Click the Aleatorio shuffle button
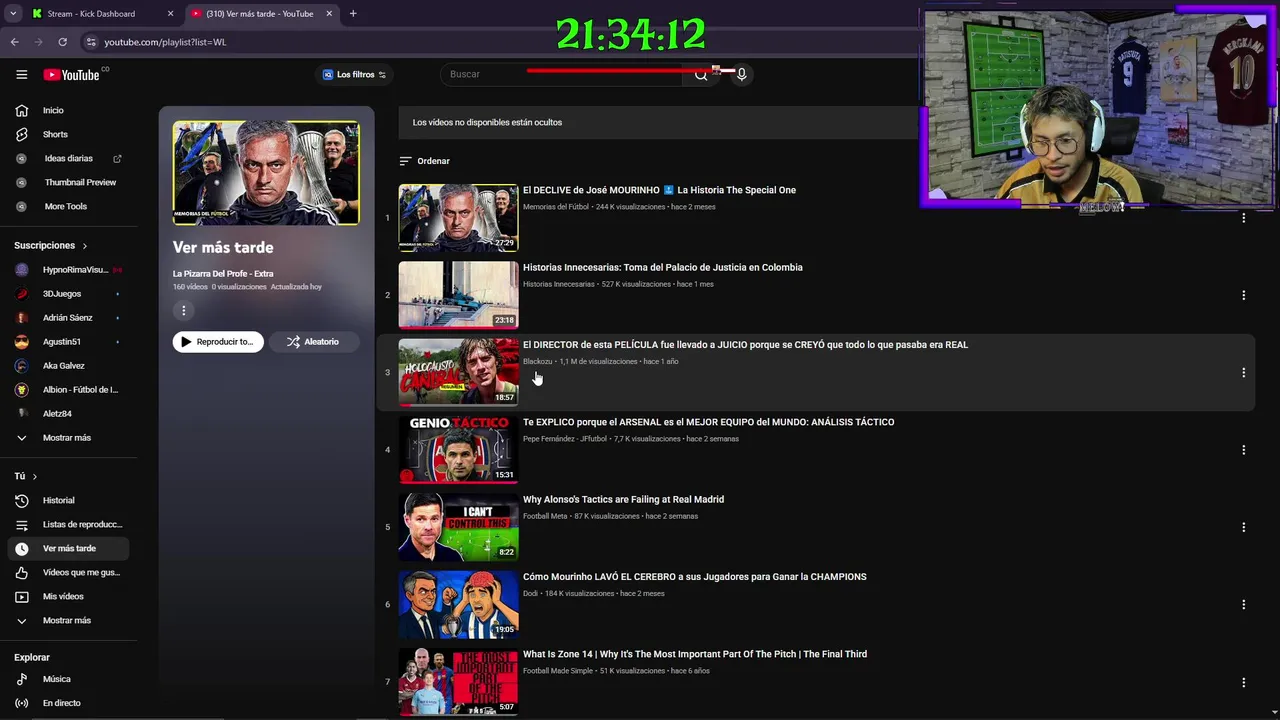Image resolution: width=1280 pixels, height=720 pixels. (313, 342)
